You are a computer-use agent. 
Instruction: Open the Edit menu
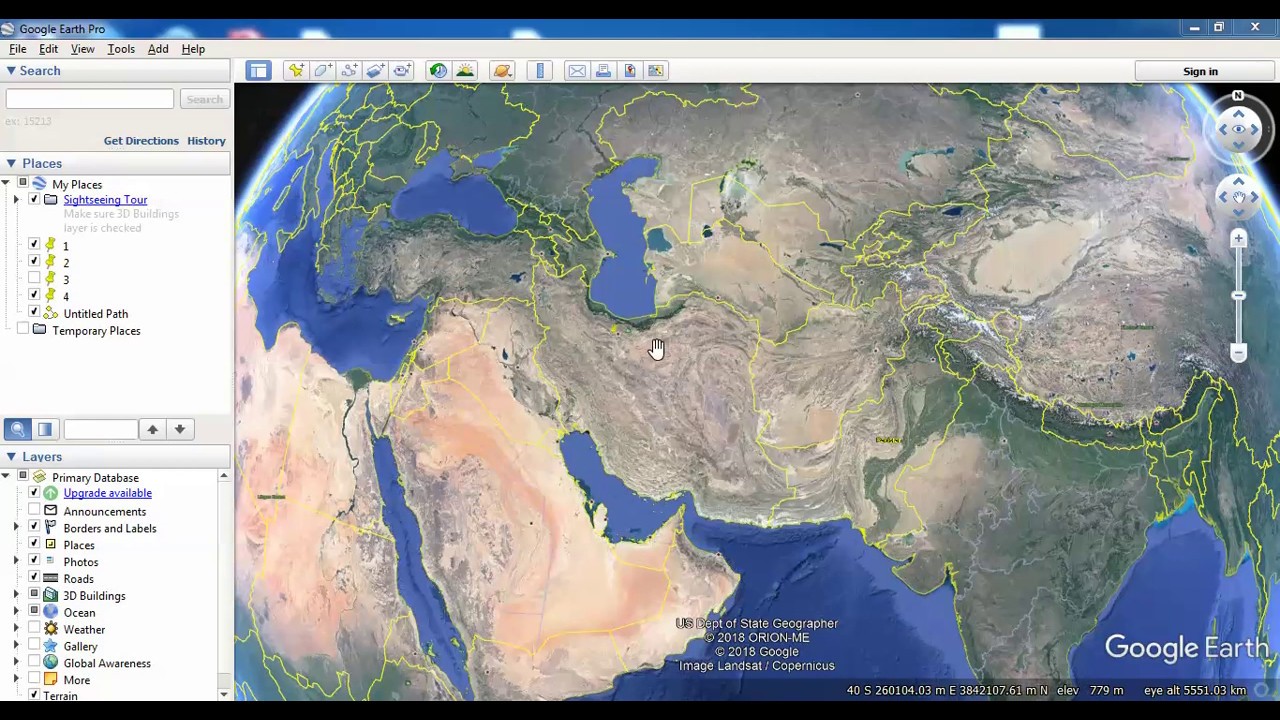(x=48, y=49)
